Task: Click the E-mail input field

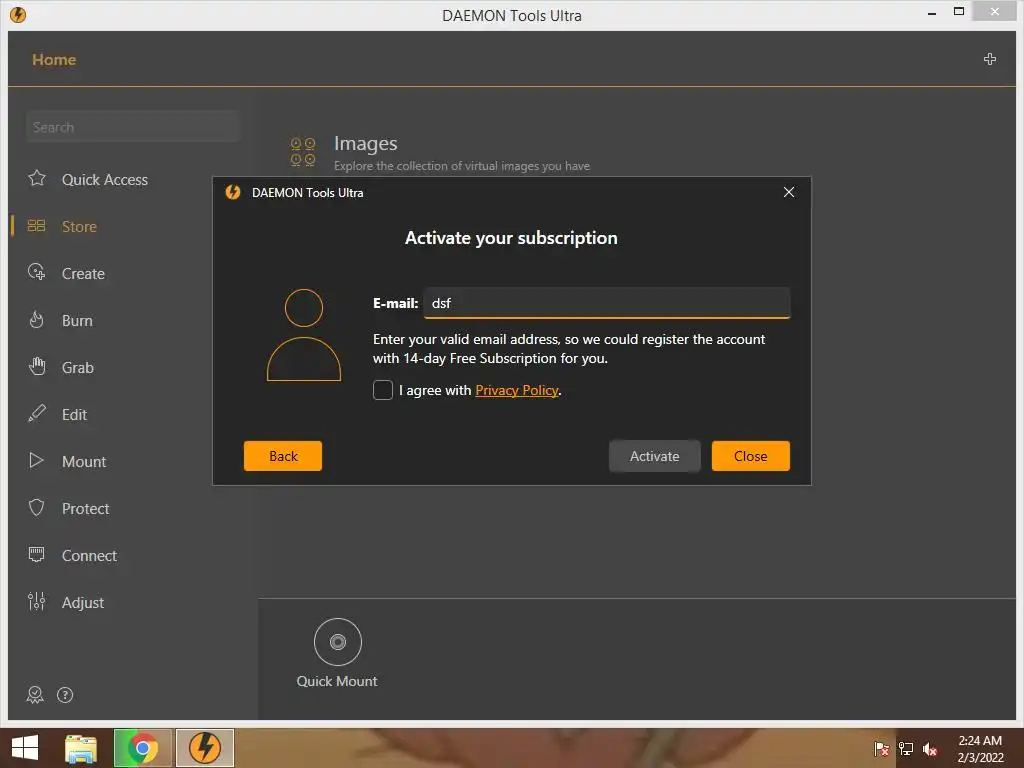Action: tap(607, 303)
